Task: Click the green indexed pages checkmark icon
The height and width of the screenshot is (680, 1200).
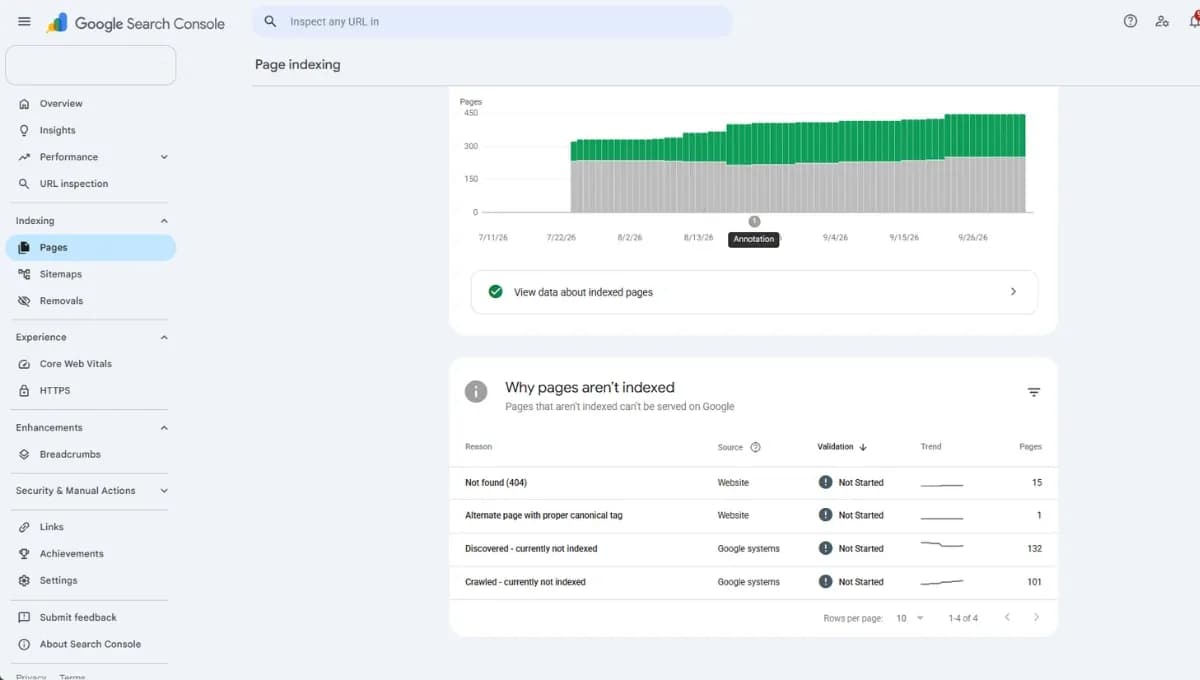Action: click(495, 292)
